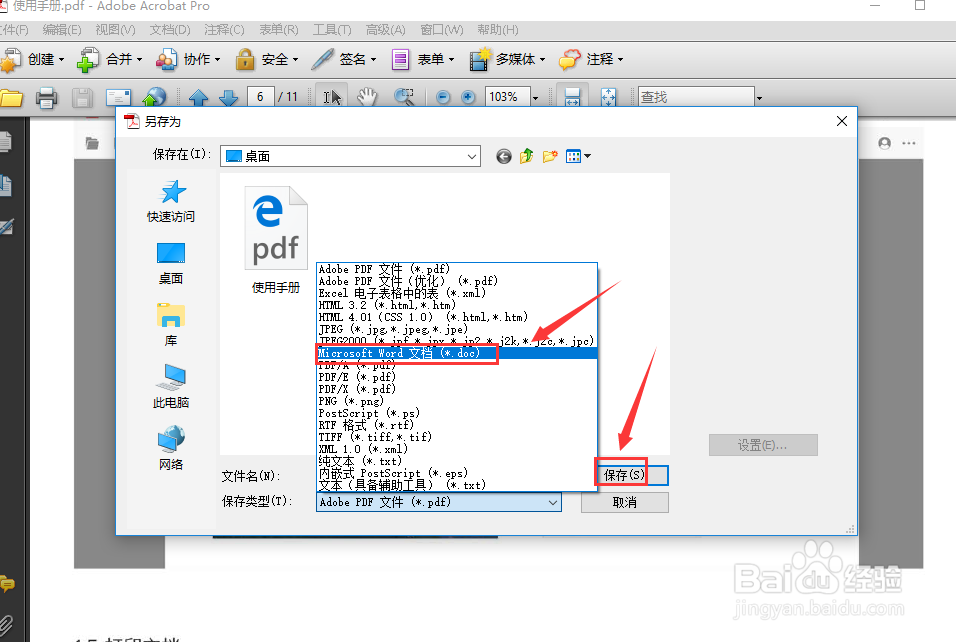
Task: Click the back arrow in Save As dialog
Action: coord(504,157)
